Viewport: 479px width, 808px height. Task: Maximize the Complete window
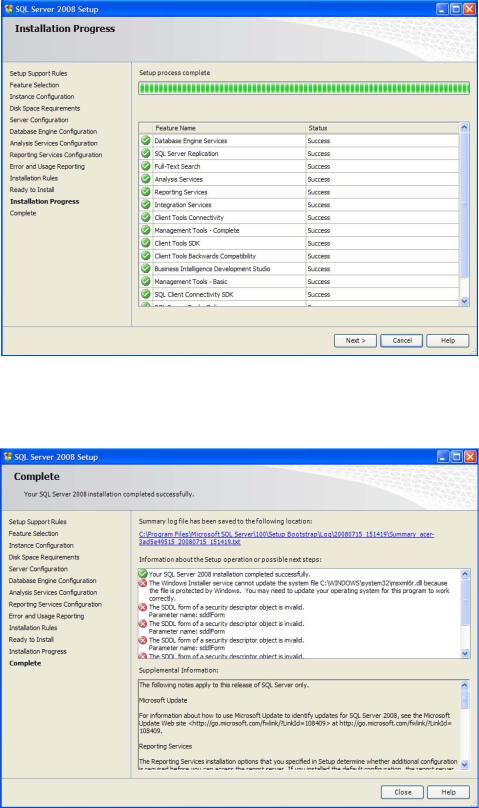point(457,457)
